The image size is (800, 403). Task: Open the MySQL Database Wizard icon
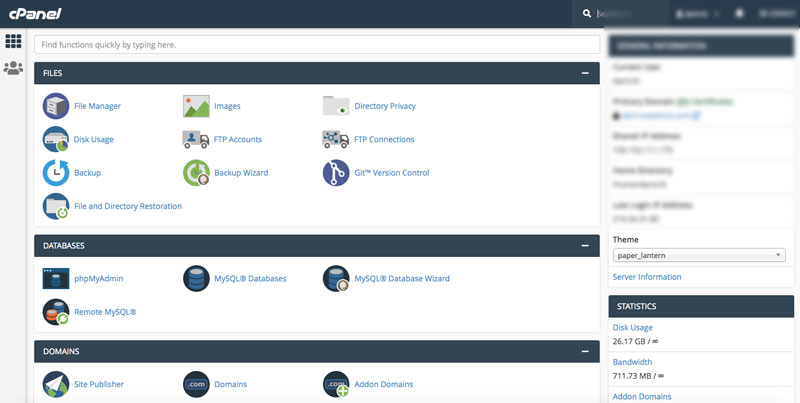(x=336, y=279)
